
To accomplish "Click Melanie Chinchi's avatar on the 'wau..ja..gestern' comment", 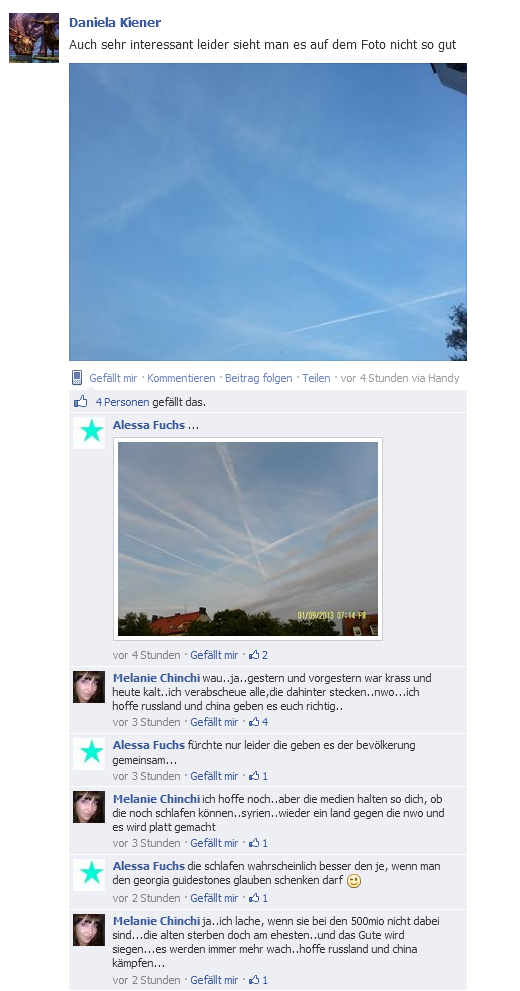I will 89,687.
